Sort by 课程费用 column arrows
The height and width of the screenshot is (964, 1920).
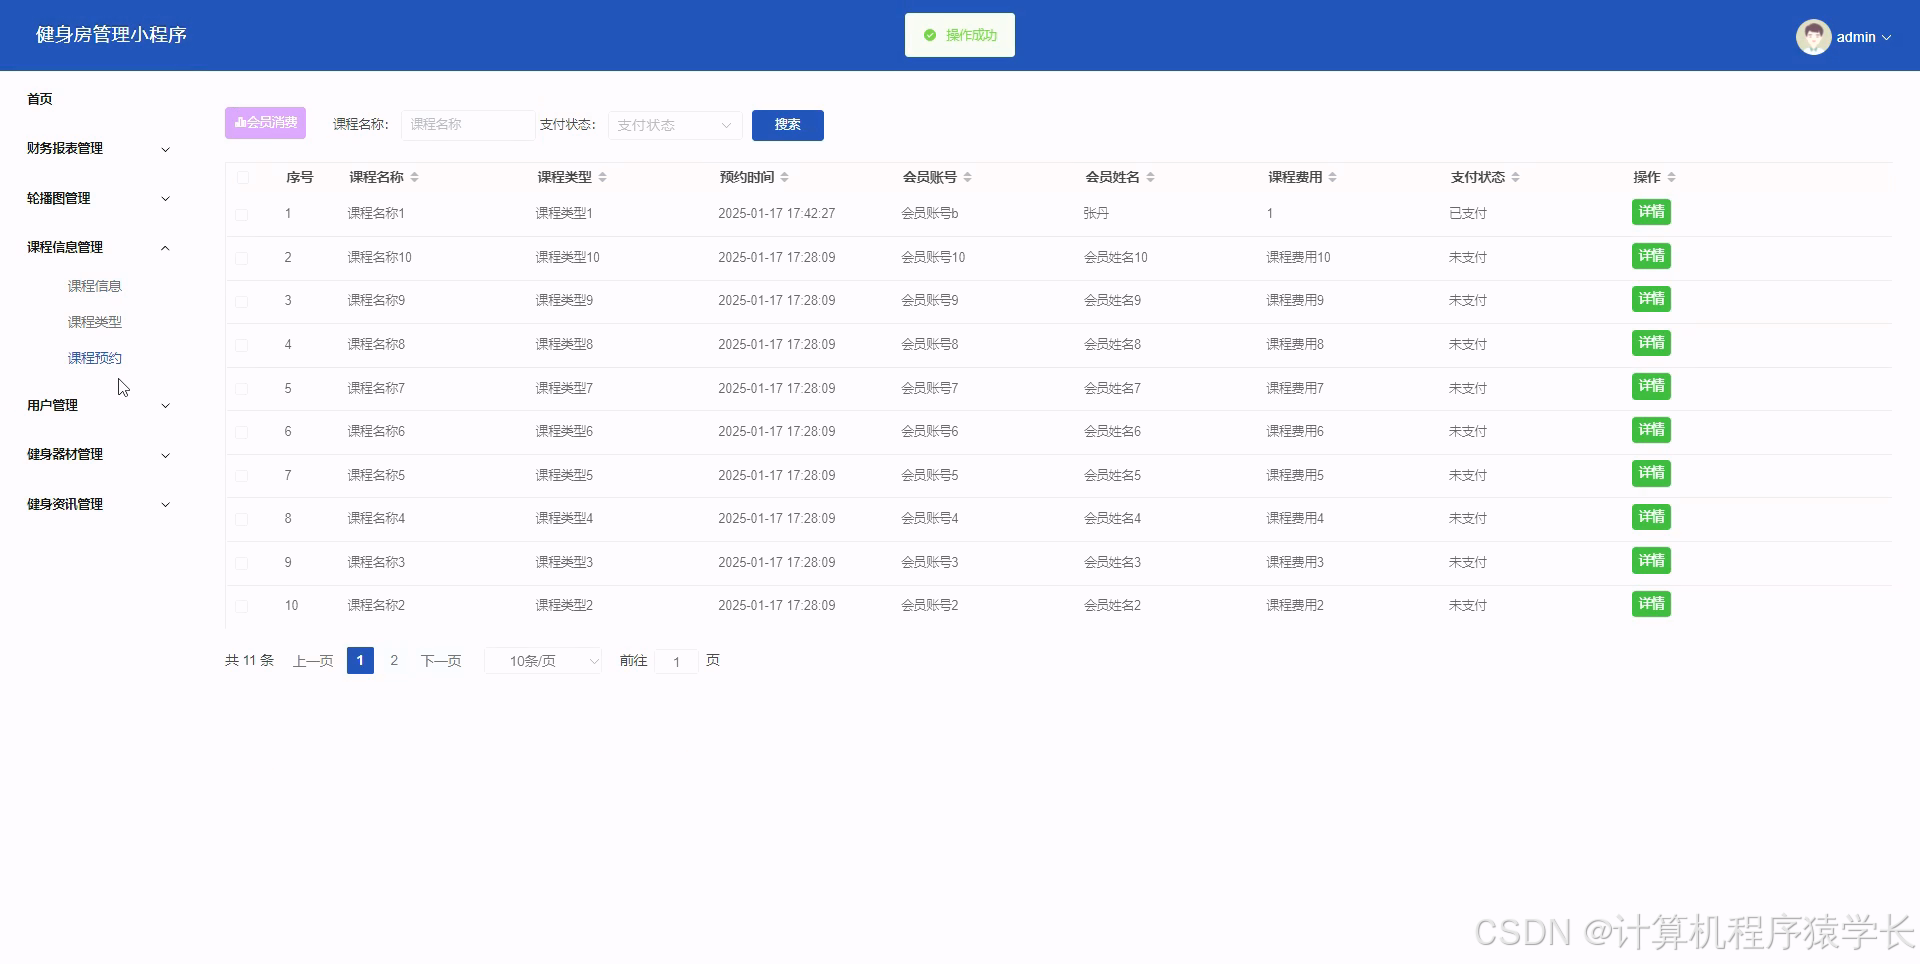tap(1330, 177)
